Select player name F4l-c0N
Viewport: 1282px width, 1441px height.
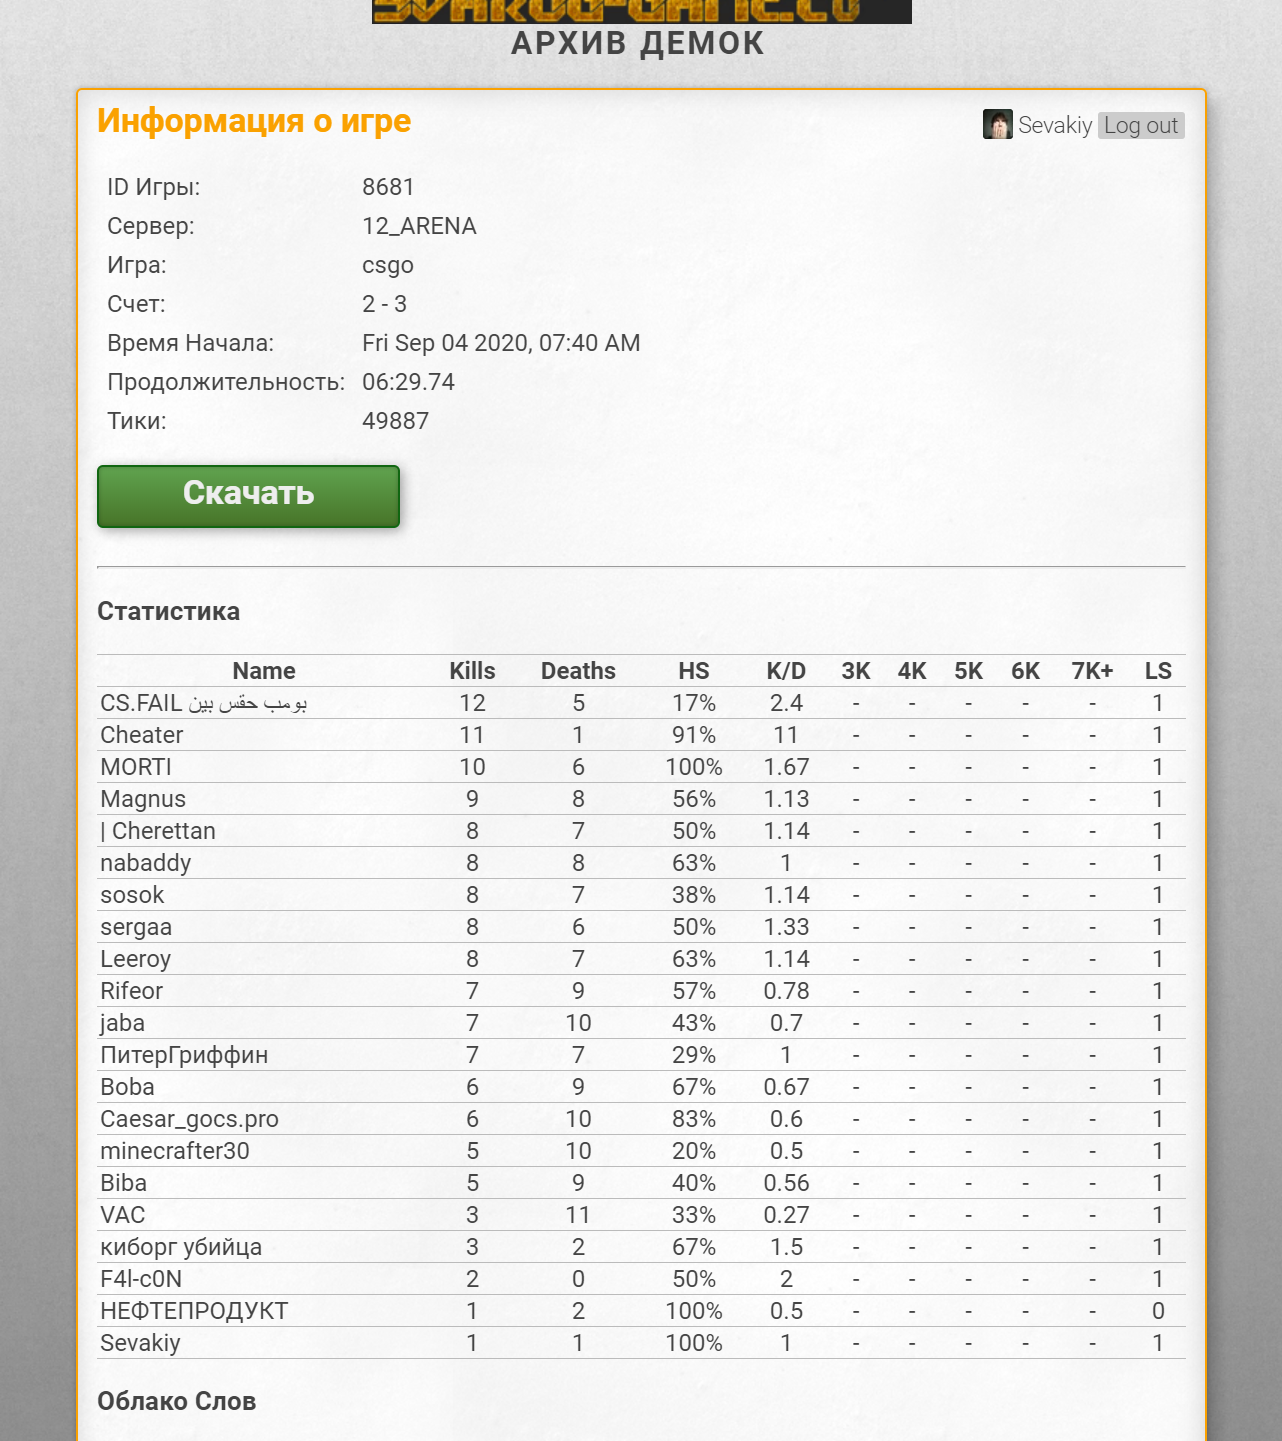[141, 1279]
